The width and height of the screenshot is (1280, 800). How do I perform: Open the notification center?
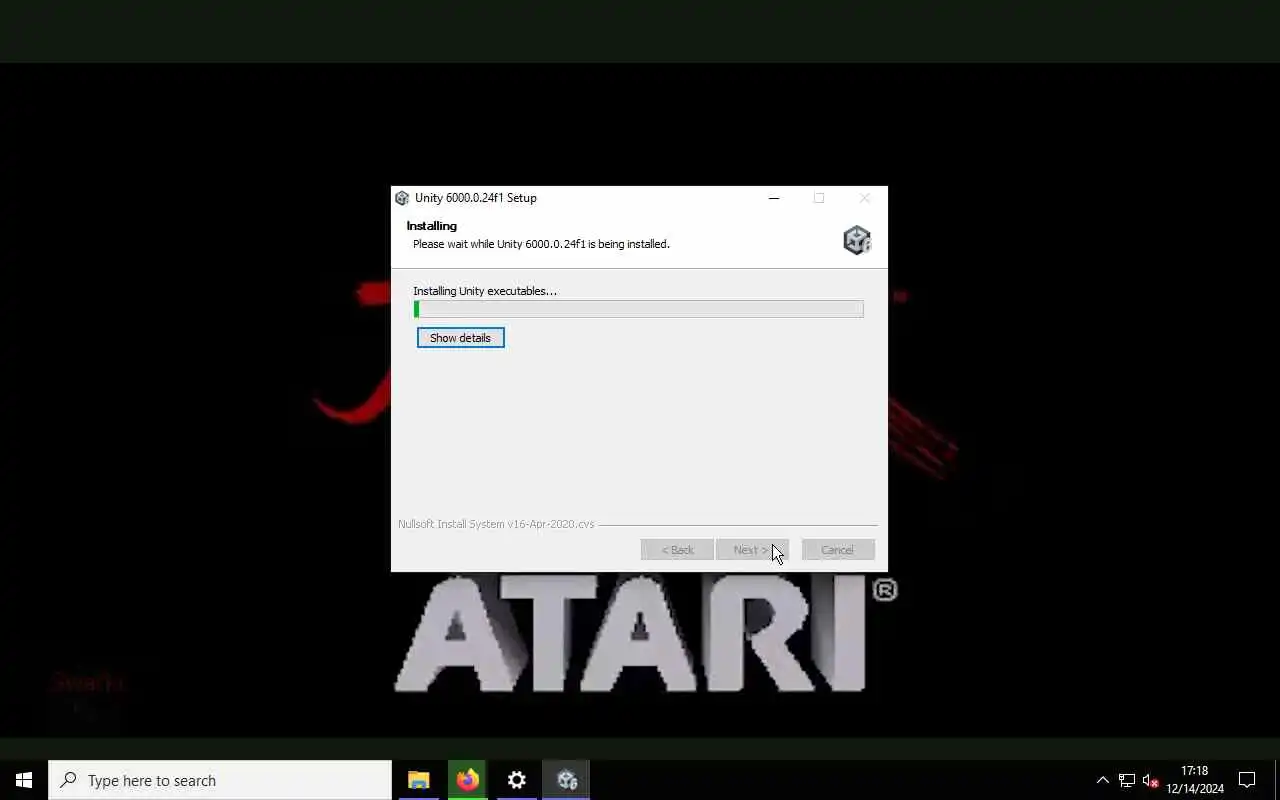pyautogui.click(x=1247, y=780)
